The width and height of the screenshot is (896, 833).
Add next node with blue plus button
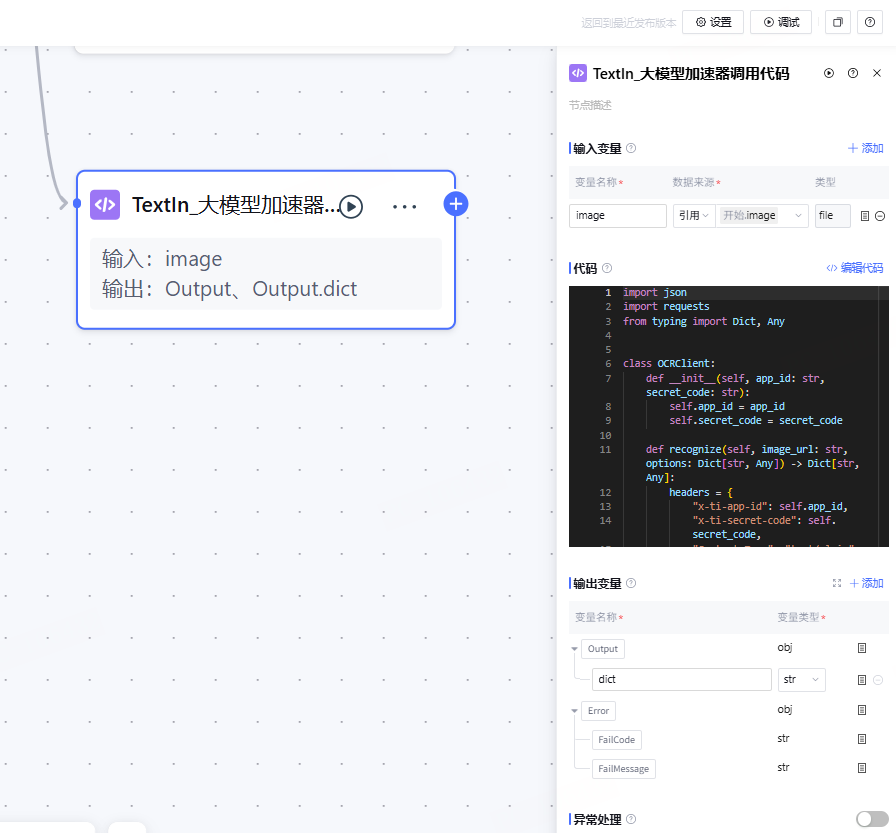[x=455, y=204]
